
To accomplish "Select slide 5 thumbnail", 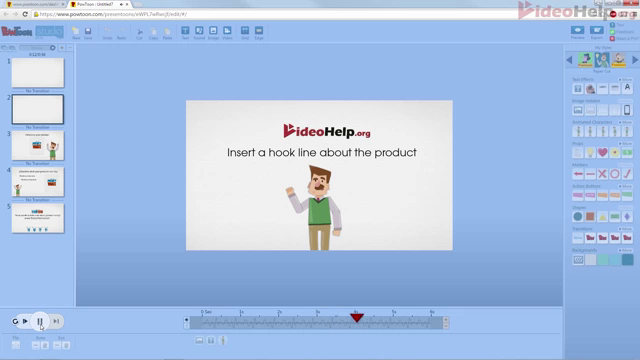I will pyautogui.click(x=38, y=219).
